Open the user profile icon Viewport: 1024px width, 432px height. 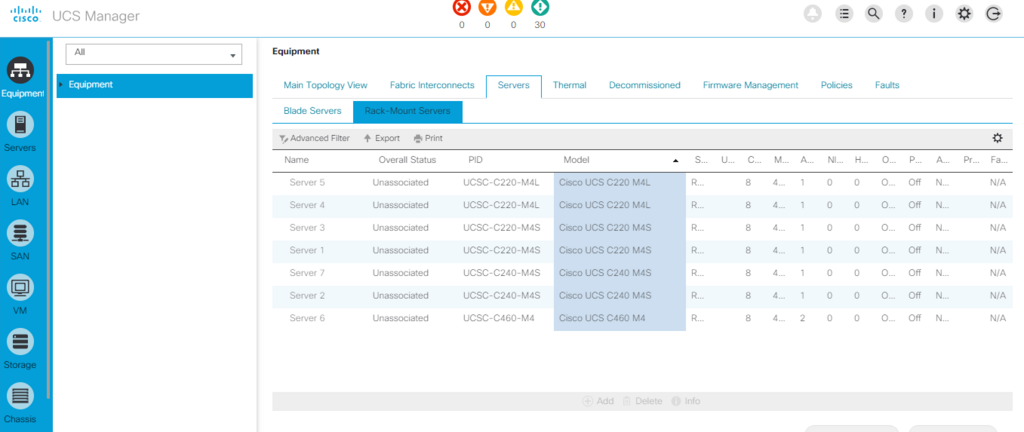[x=813, y=14]
